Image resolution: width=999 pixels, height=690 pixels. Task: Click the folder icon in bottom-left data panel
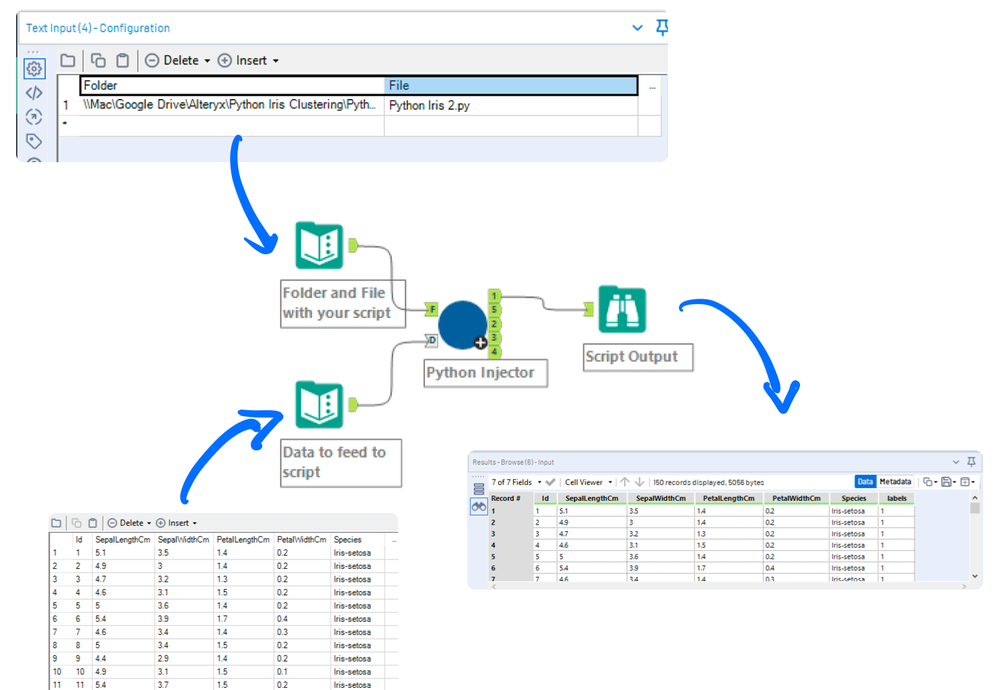pos(56,523)
